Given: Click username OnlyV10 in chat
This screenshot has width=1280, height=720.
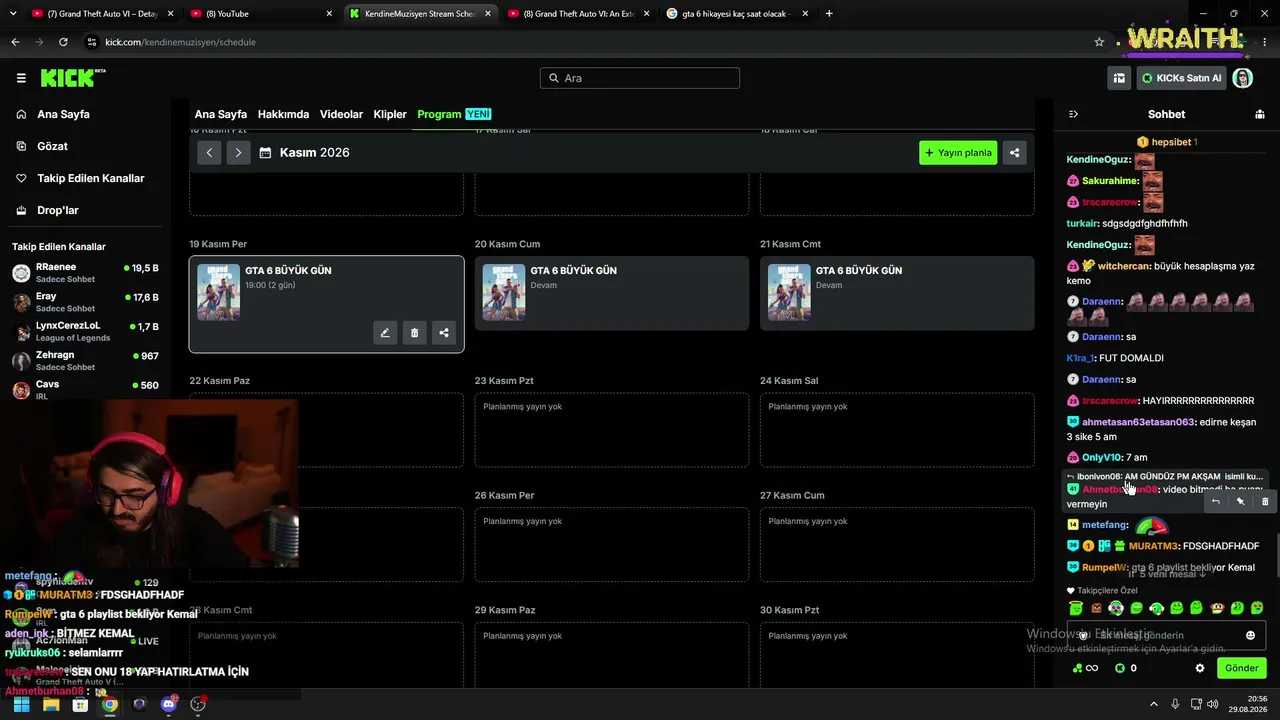Looking at the screenshot, I should pos(1101,458).
